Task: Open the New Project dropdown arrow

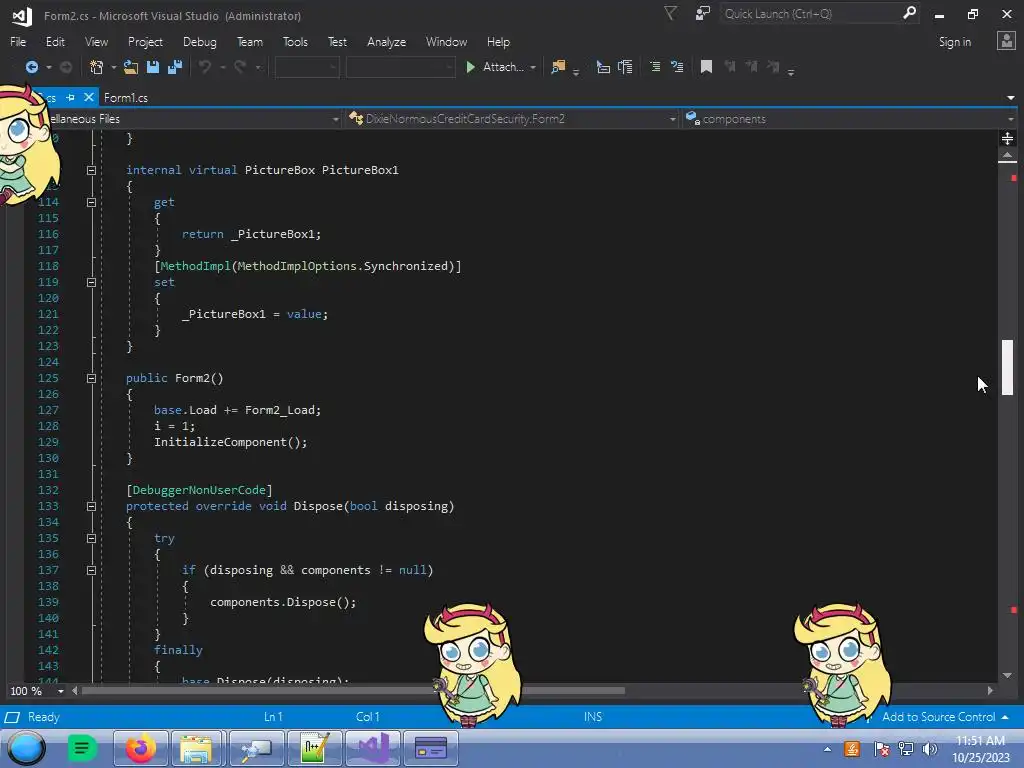Action: pyautogui.click(x=114, y=67)
